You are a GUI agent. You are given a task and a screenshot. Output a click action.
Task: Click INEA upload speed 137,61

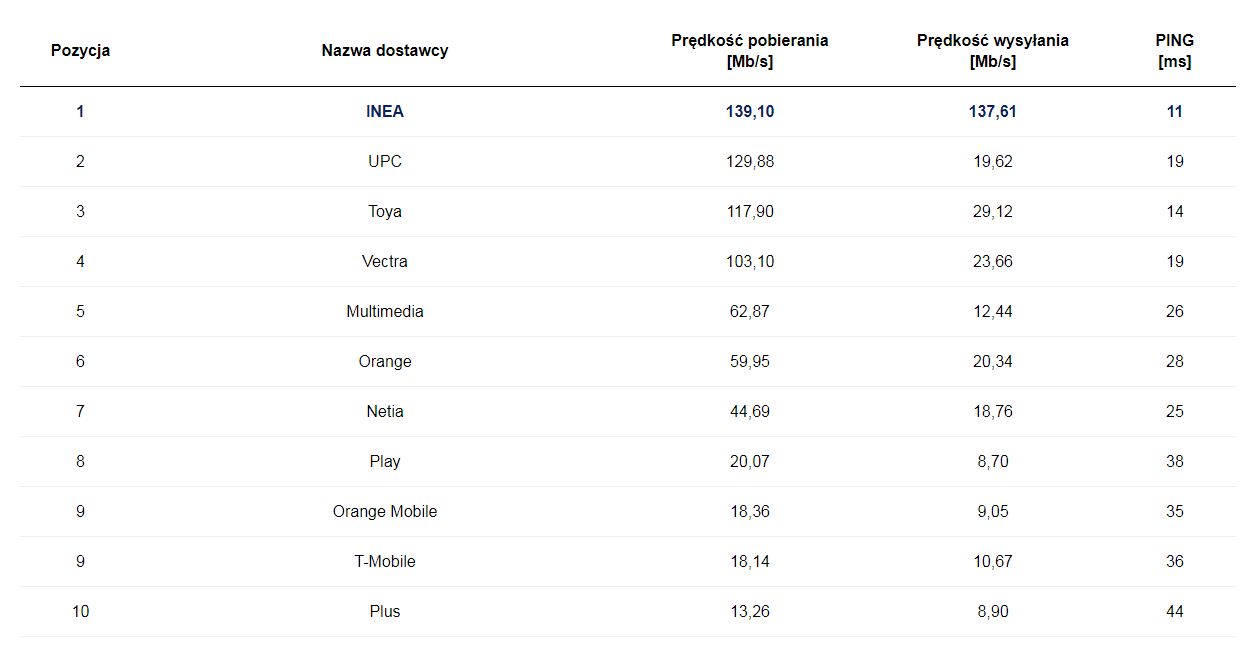(992, 111)
